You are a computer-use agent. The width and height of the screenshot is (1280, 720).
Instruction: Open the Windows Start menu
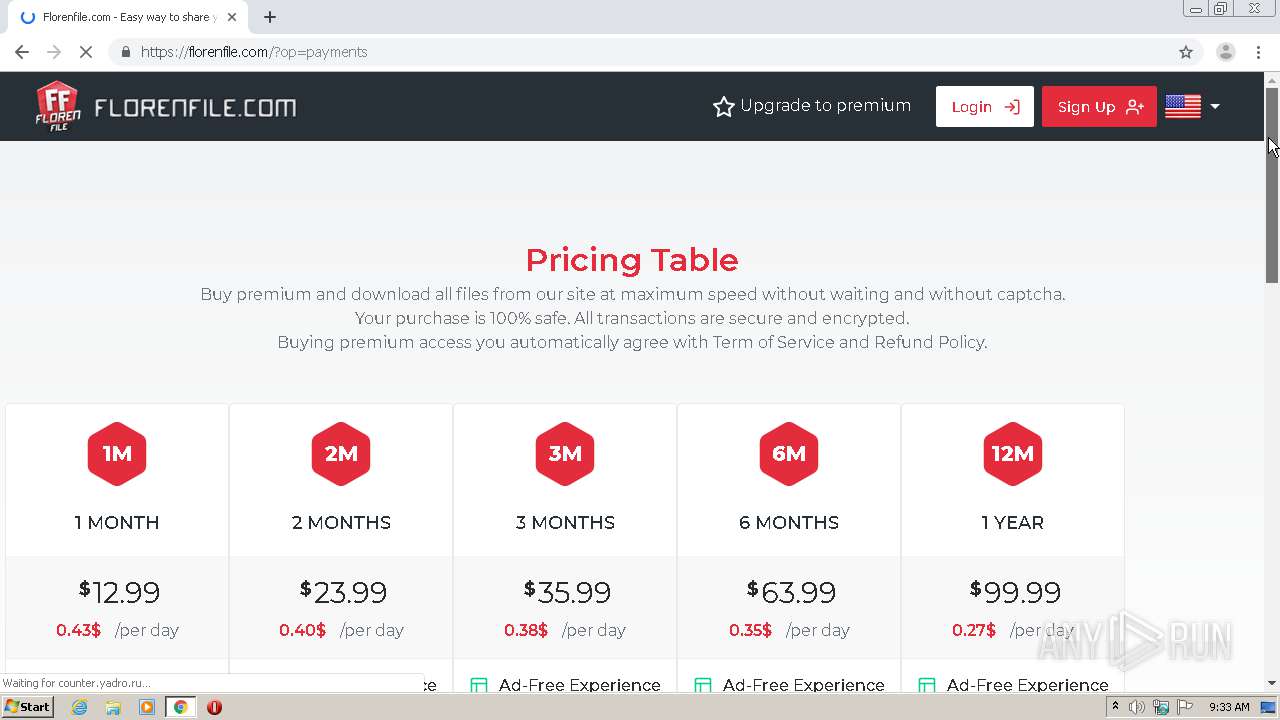click(x=28, y=707)
